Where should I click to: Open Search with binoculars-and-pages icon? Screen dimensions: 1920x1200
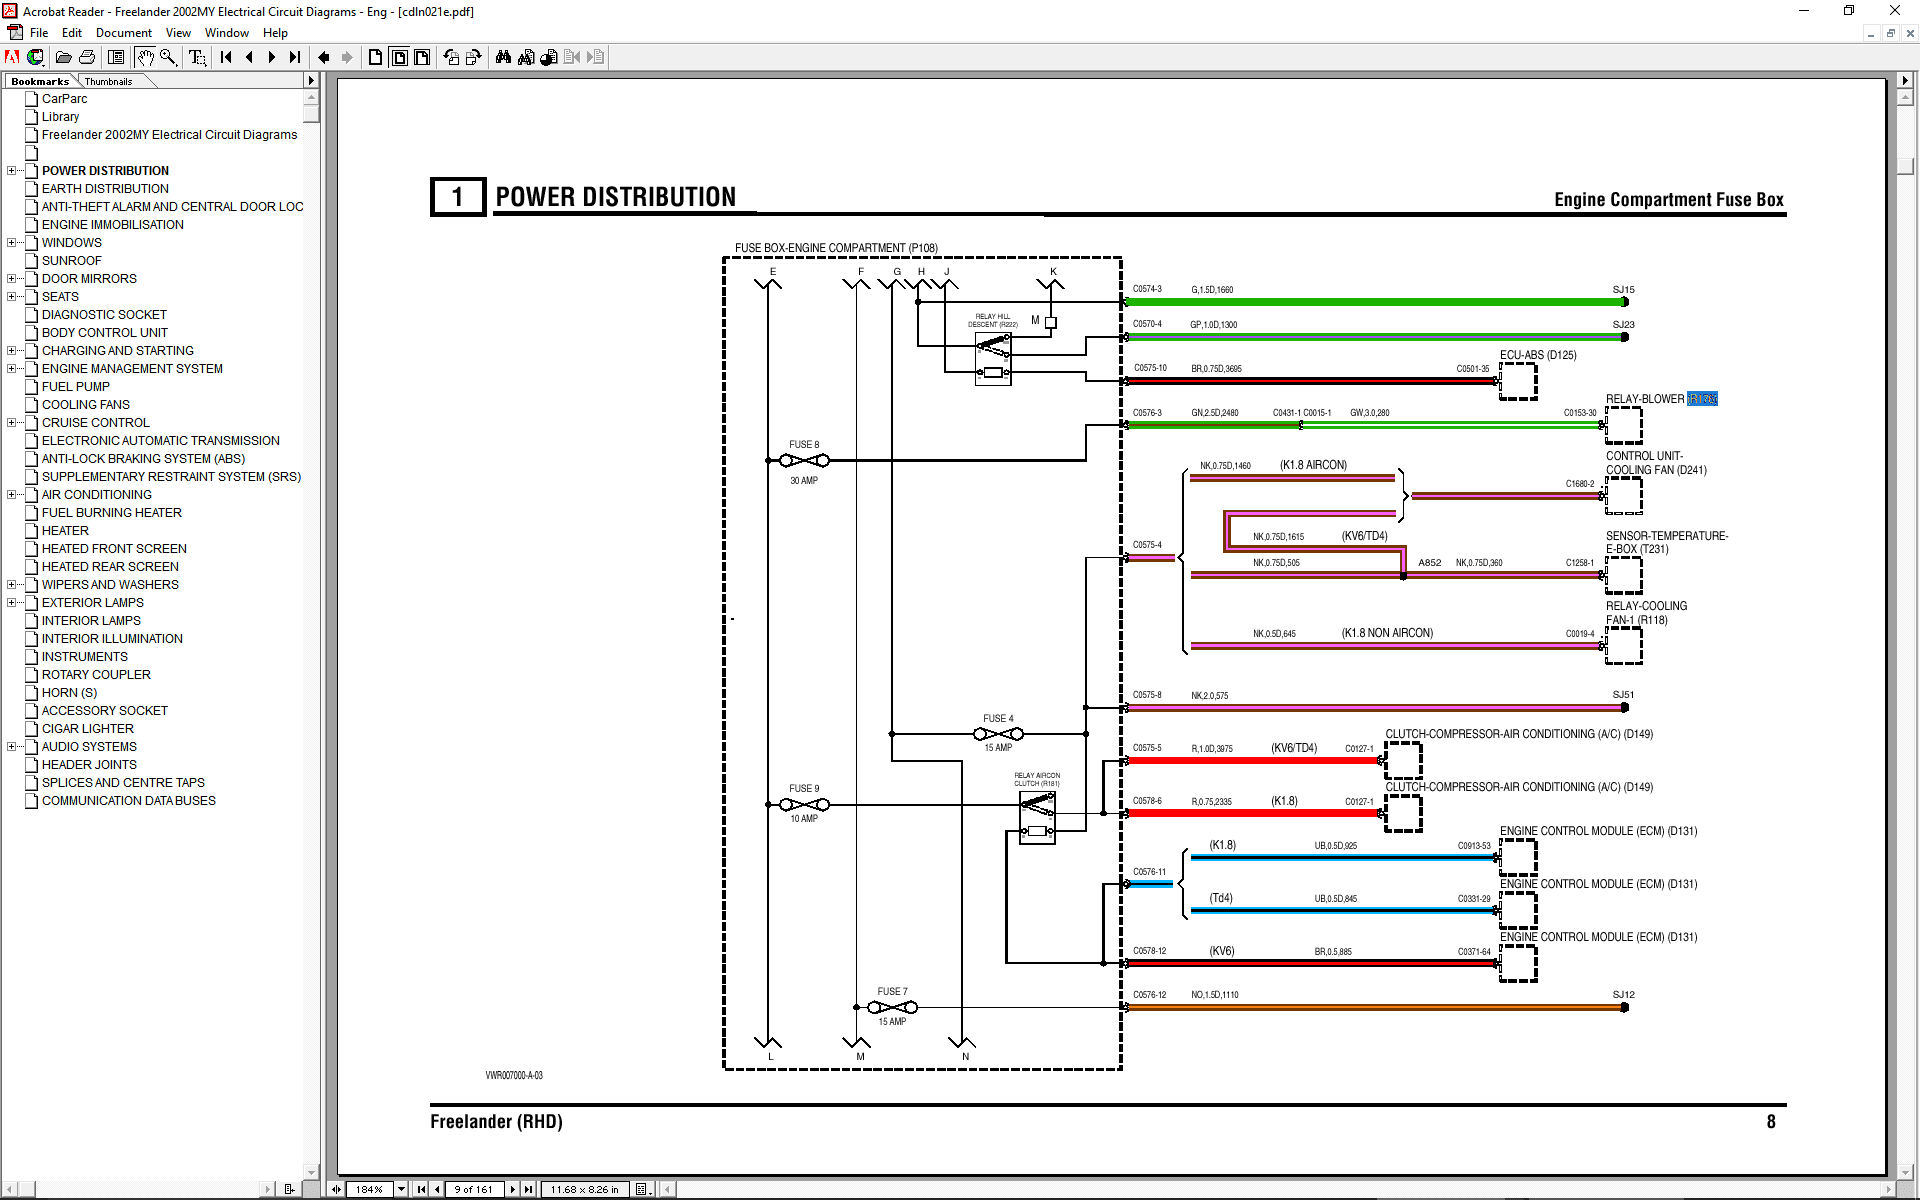click(526, 57)
